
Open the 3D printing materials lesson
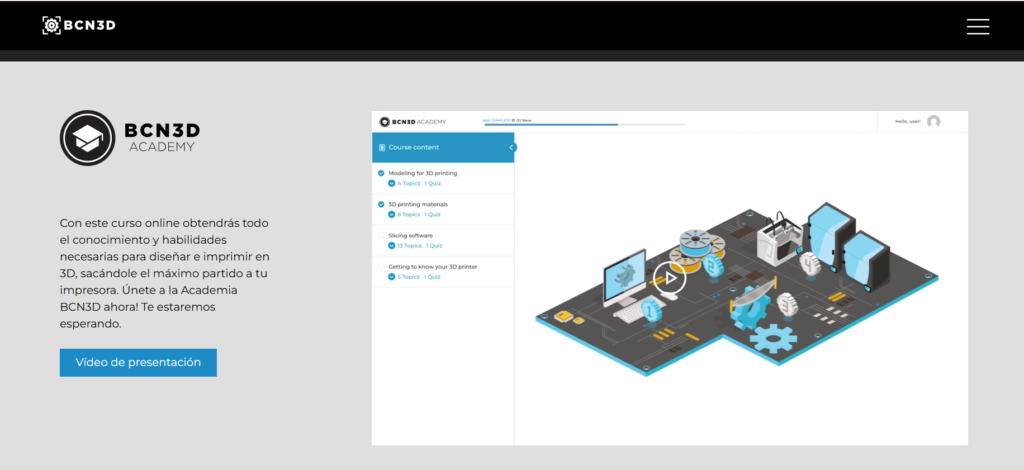(418, 204)
